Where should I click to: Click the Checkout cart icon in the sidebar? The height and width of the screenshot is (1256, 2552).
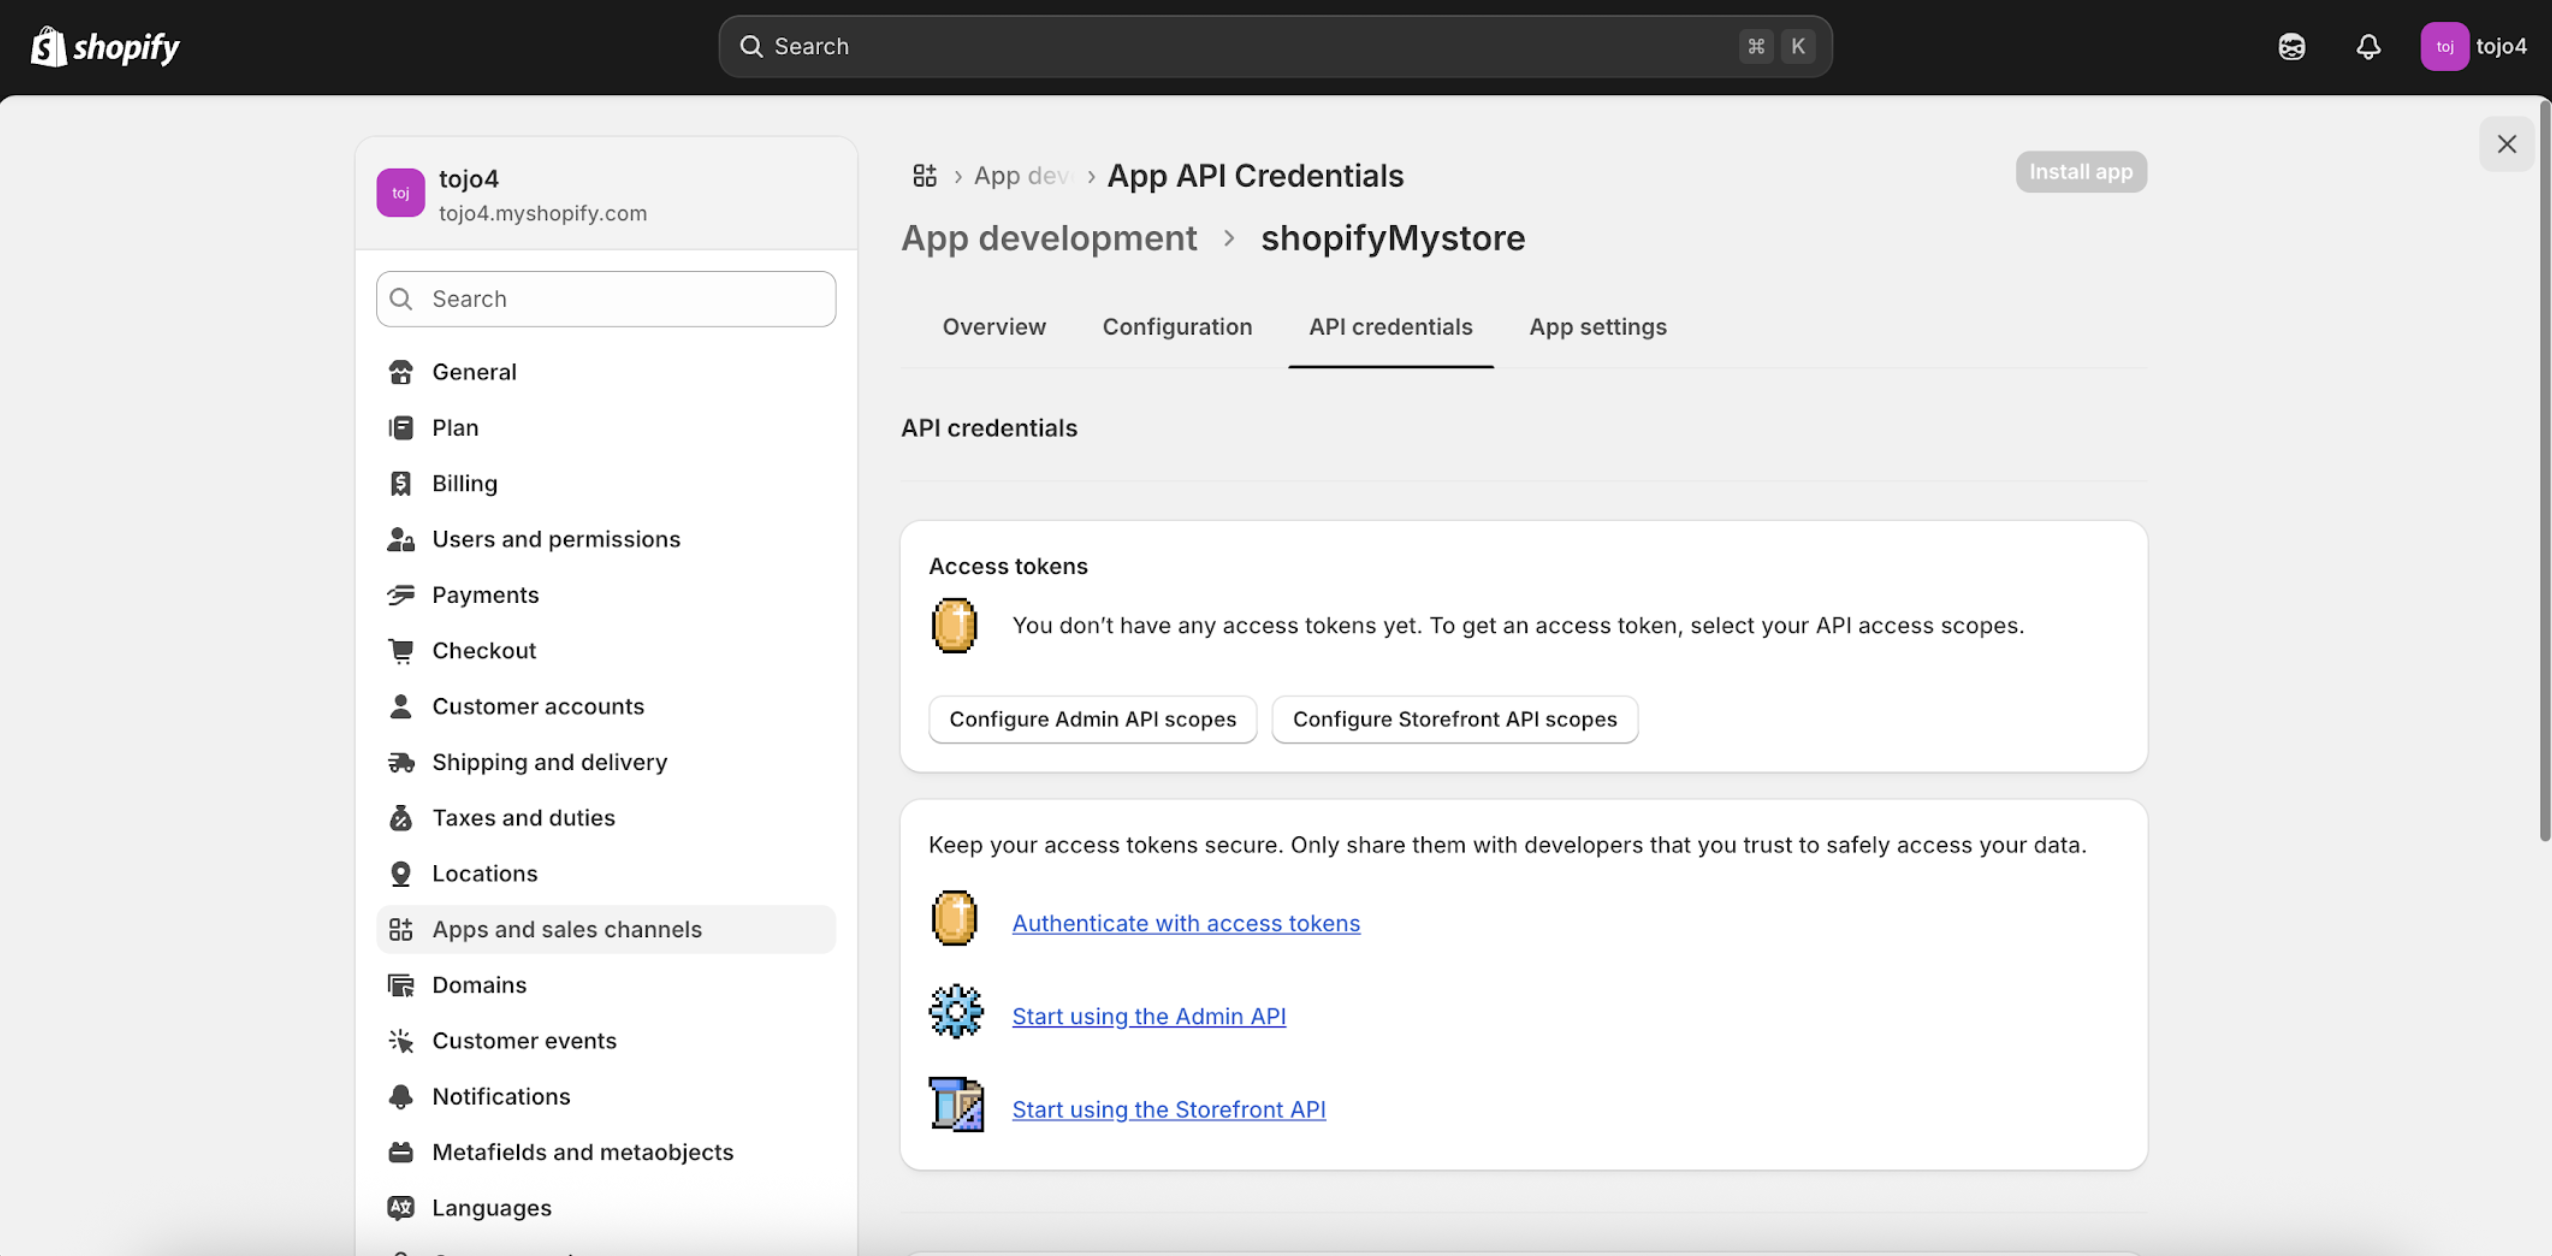[x=401, y=651]
